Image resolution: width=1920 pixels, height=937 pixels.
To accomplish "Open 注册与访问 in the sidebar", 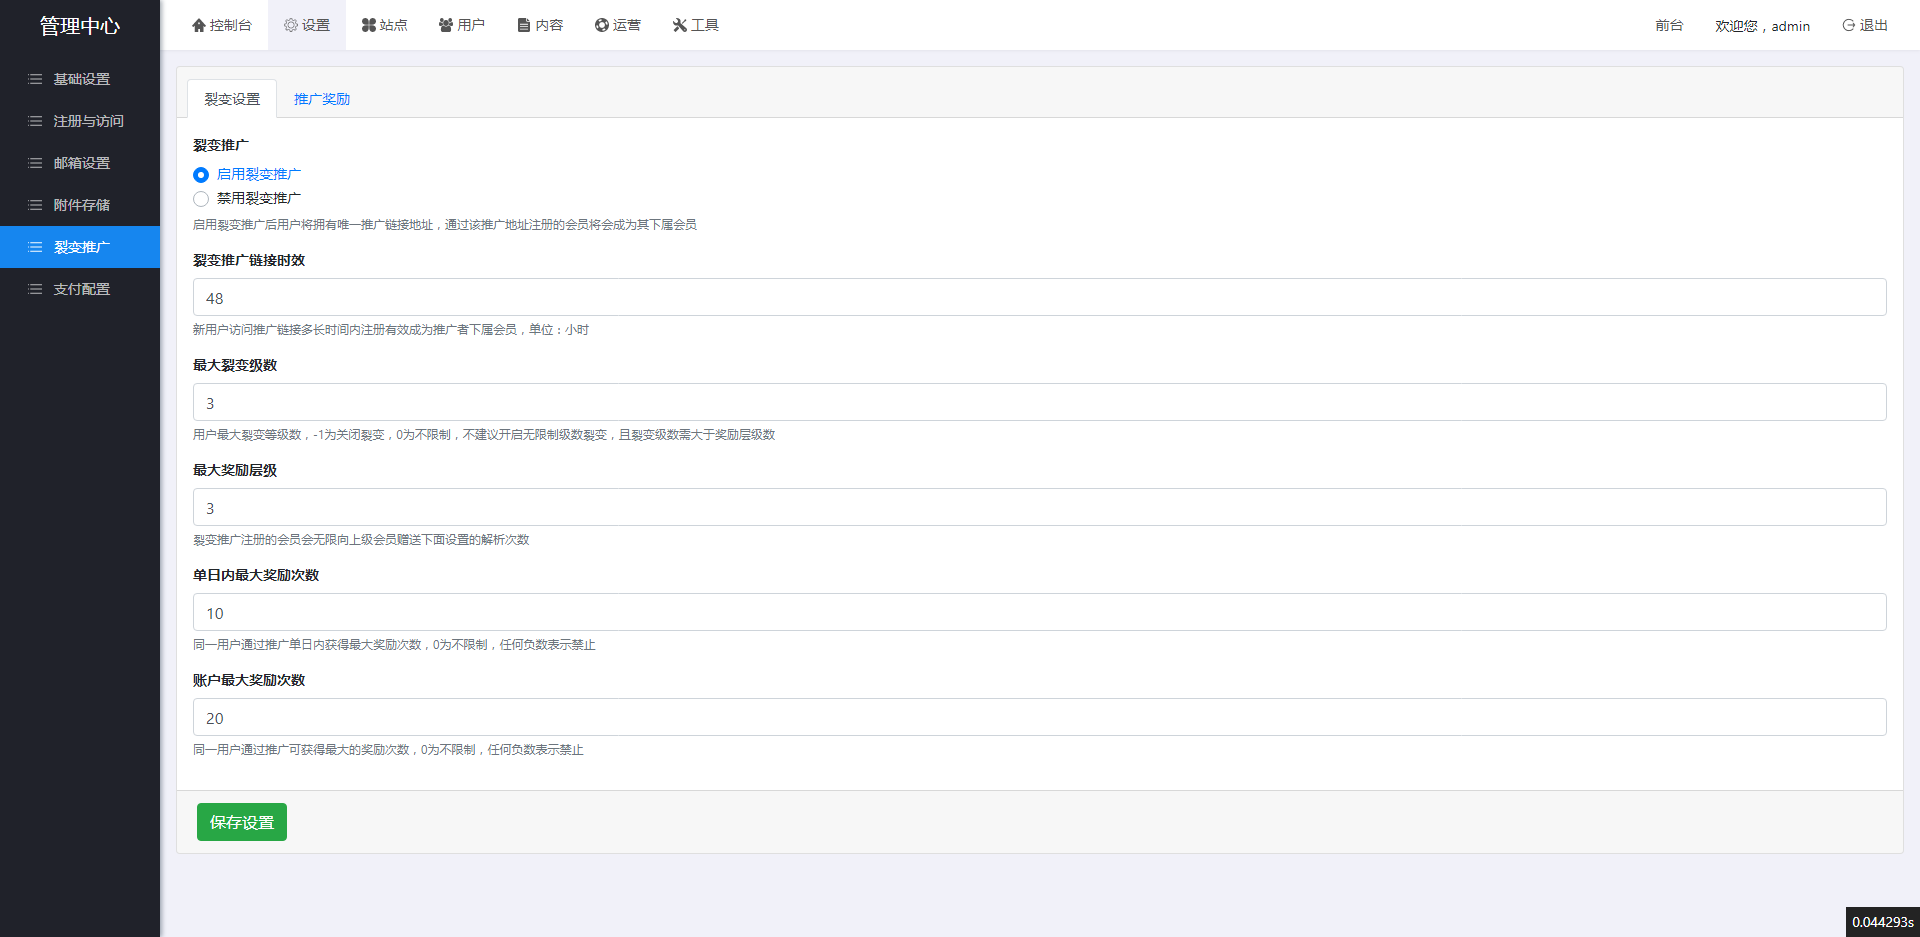I will tap(80, 121).
